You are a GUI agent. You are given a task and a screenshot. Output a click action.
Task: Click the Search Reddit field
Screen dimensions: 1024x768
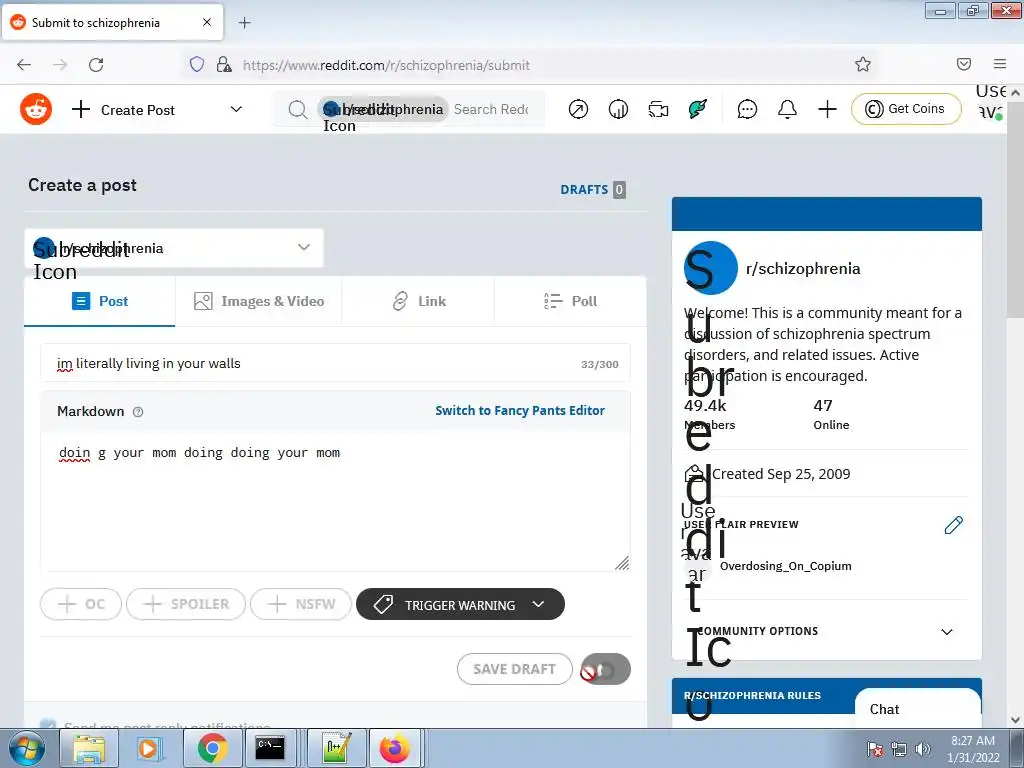(491, 109)
